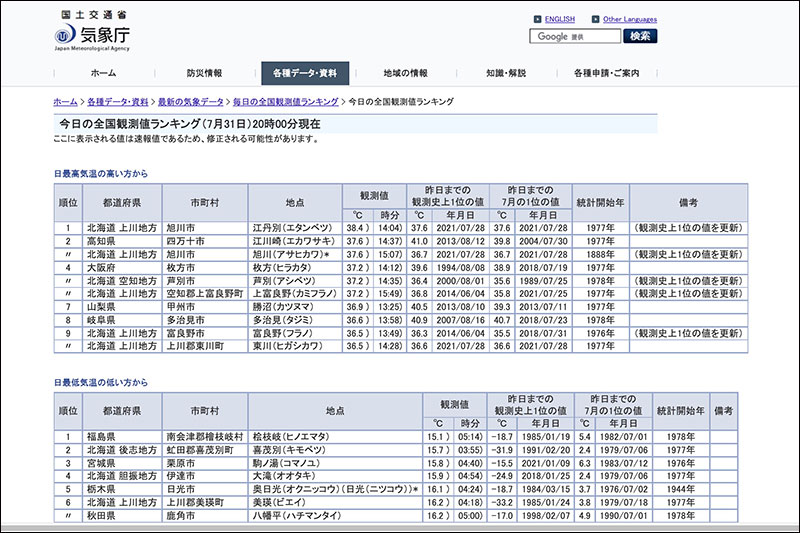Click 毎日の全国観測値ランキング breadcrumb link

point(286,102)
